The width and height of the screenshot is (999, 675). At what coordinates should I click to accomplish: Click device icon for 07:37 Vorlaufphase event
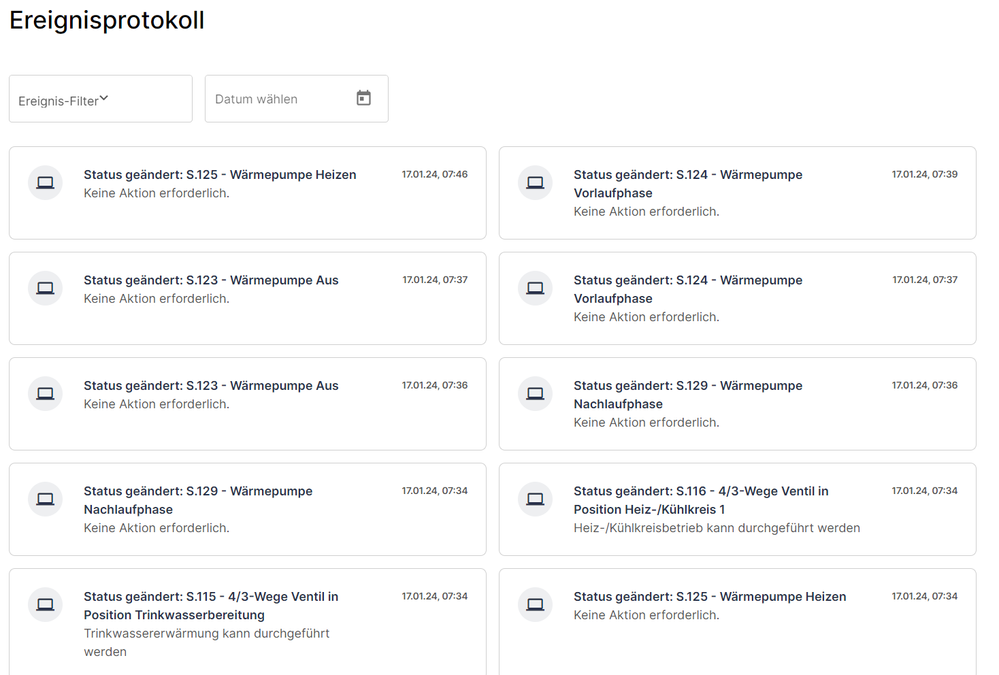tap(535, 288)
